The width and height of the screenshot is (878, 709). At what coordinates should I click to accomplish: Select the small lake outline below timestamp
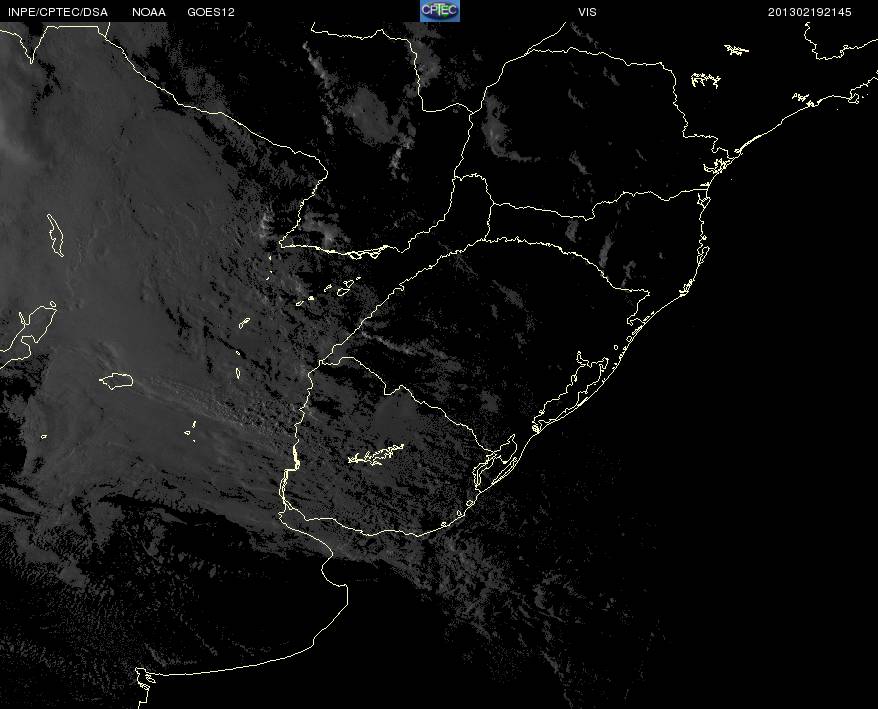click(736, 50)
